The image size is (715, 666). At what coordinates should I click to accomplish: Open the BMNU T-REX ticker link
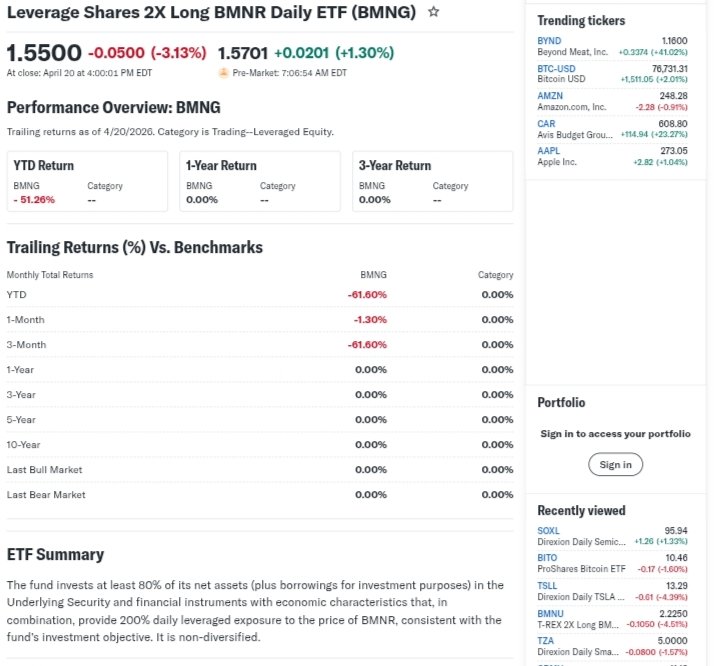click(x=550, y=612)
